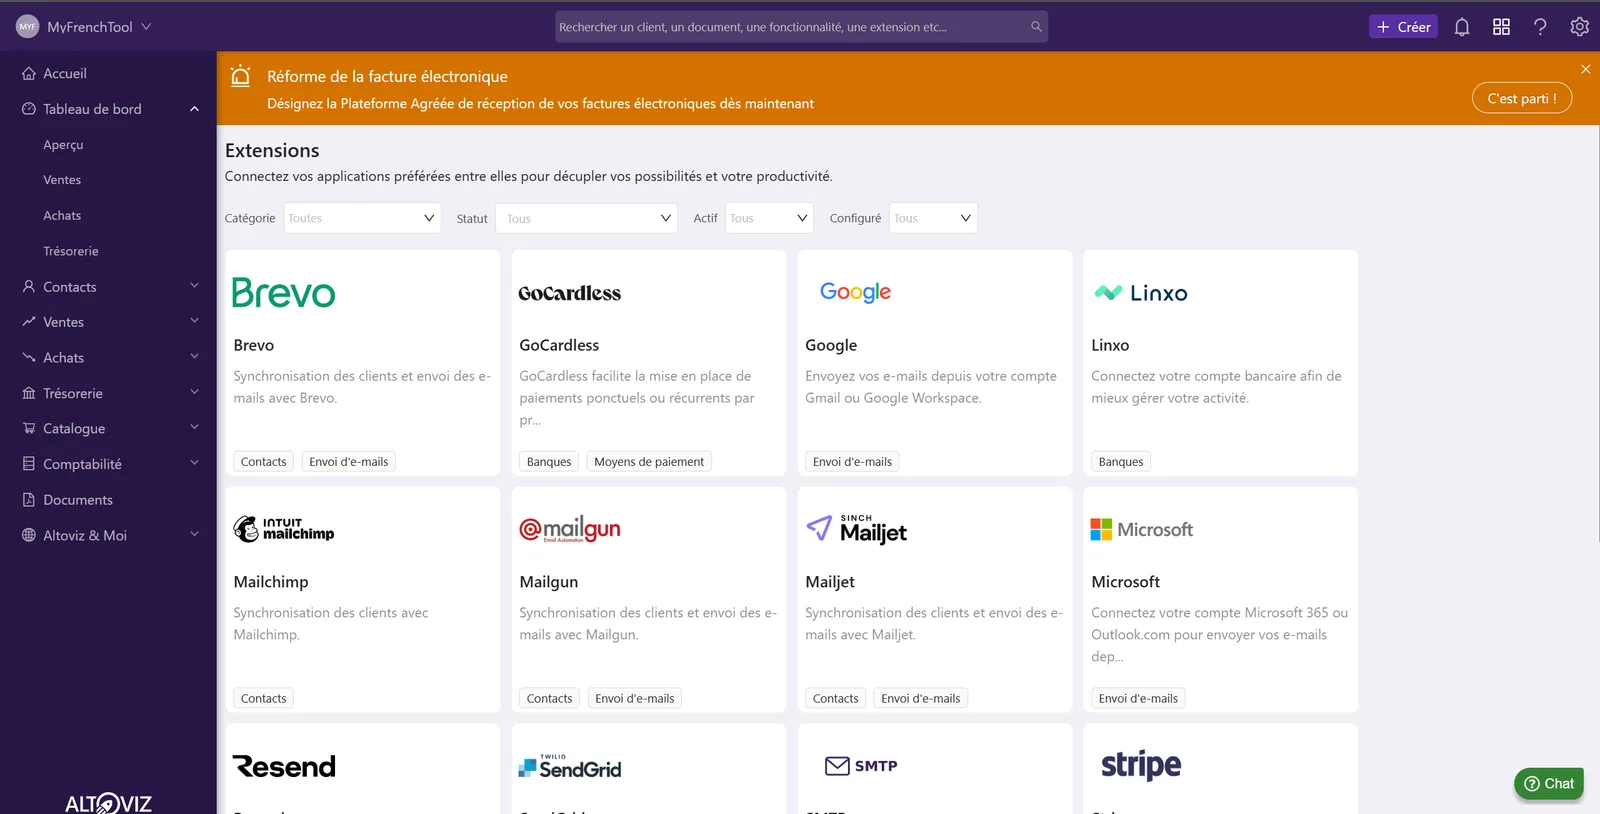Open the Ventes dashboard sub-item
Viewport: 1600px width, 814px height.
[62, 180]
